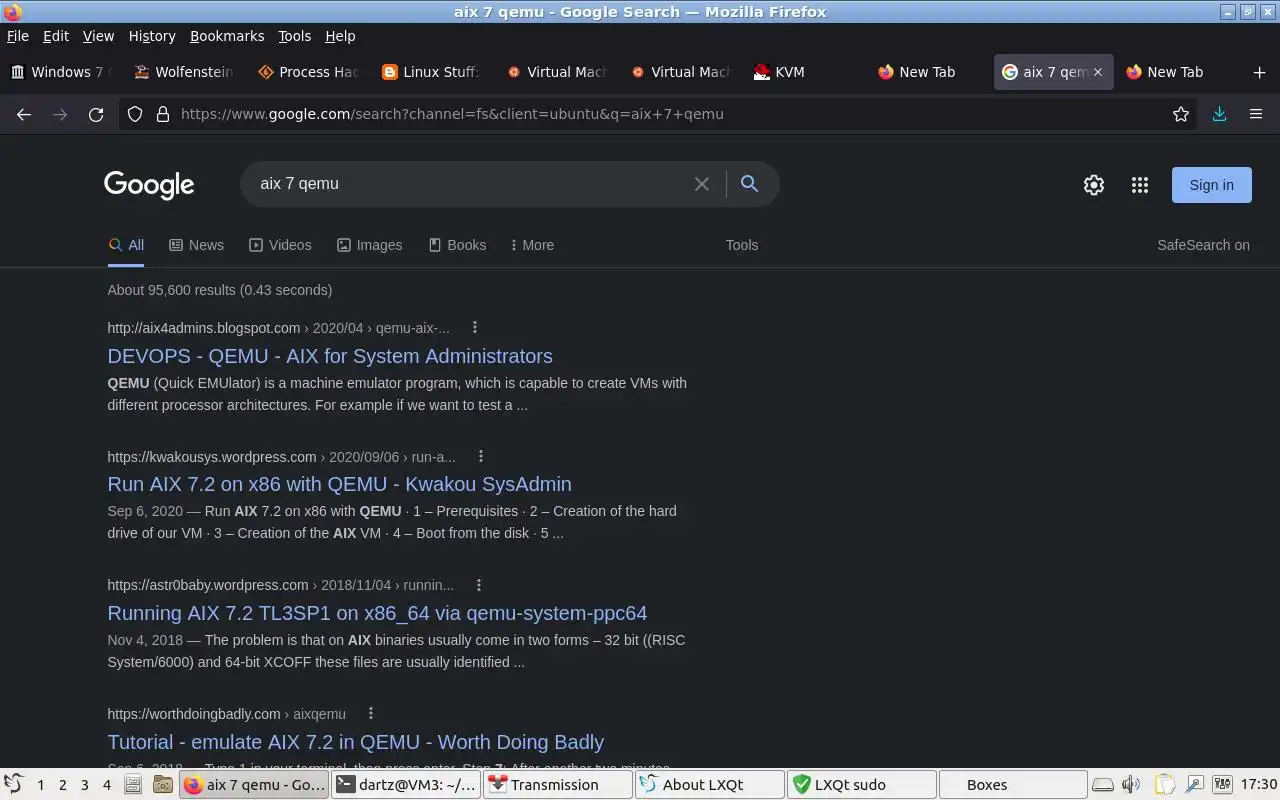Open the Google apps grid
This screenshot has height=800, width=1280.
coord(1140,185)
